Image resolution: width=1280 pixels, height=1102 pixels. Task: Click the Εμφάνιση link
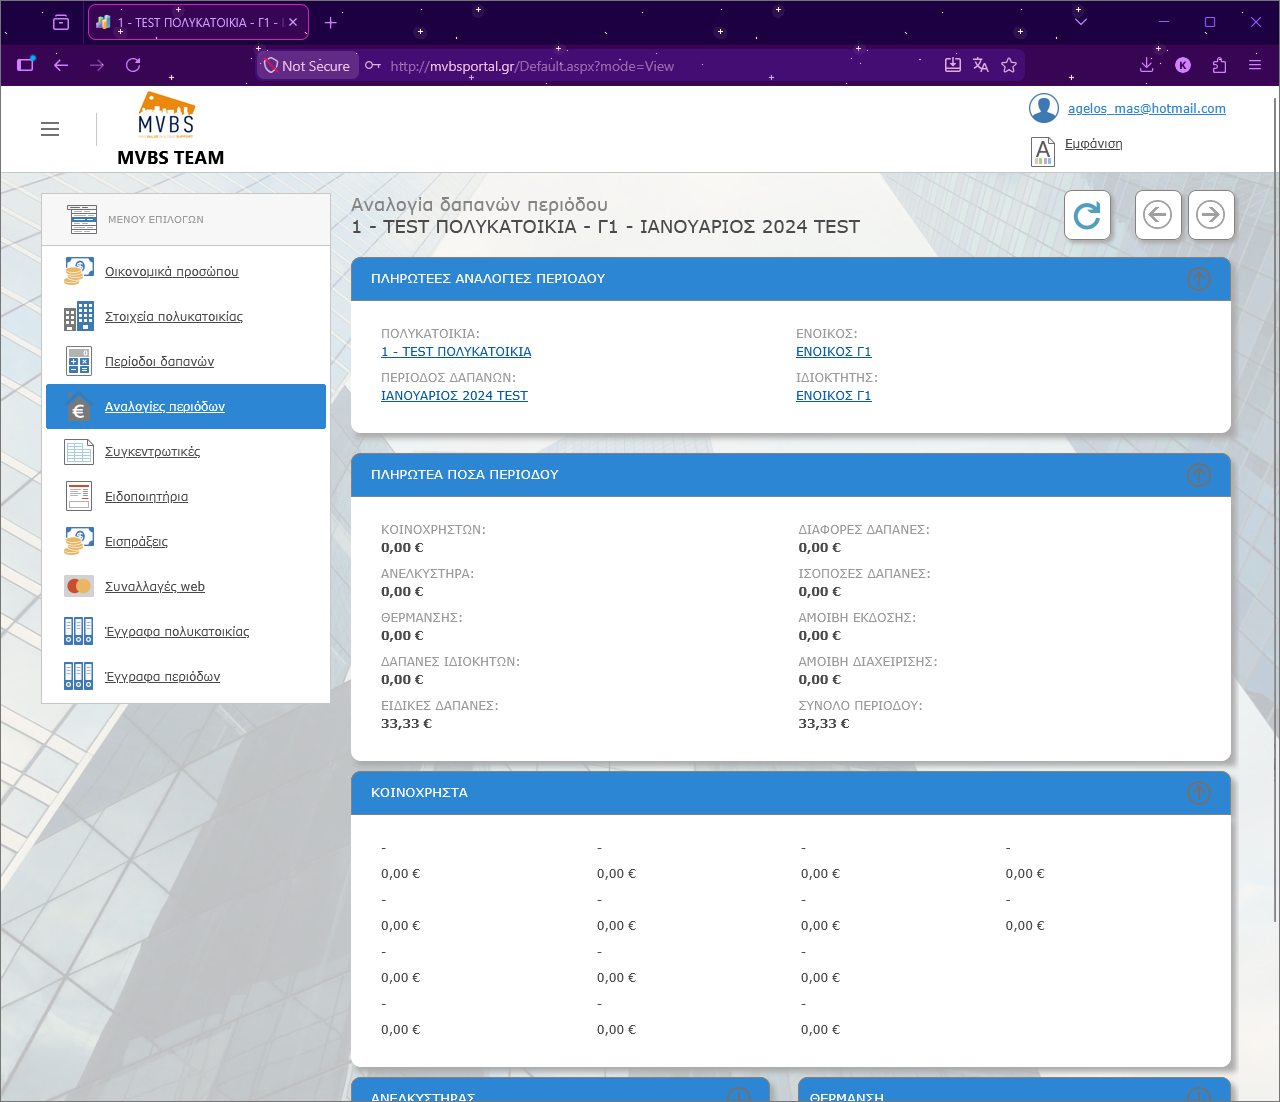point(1093,143)
